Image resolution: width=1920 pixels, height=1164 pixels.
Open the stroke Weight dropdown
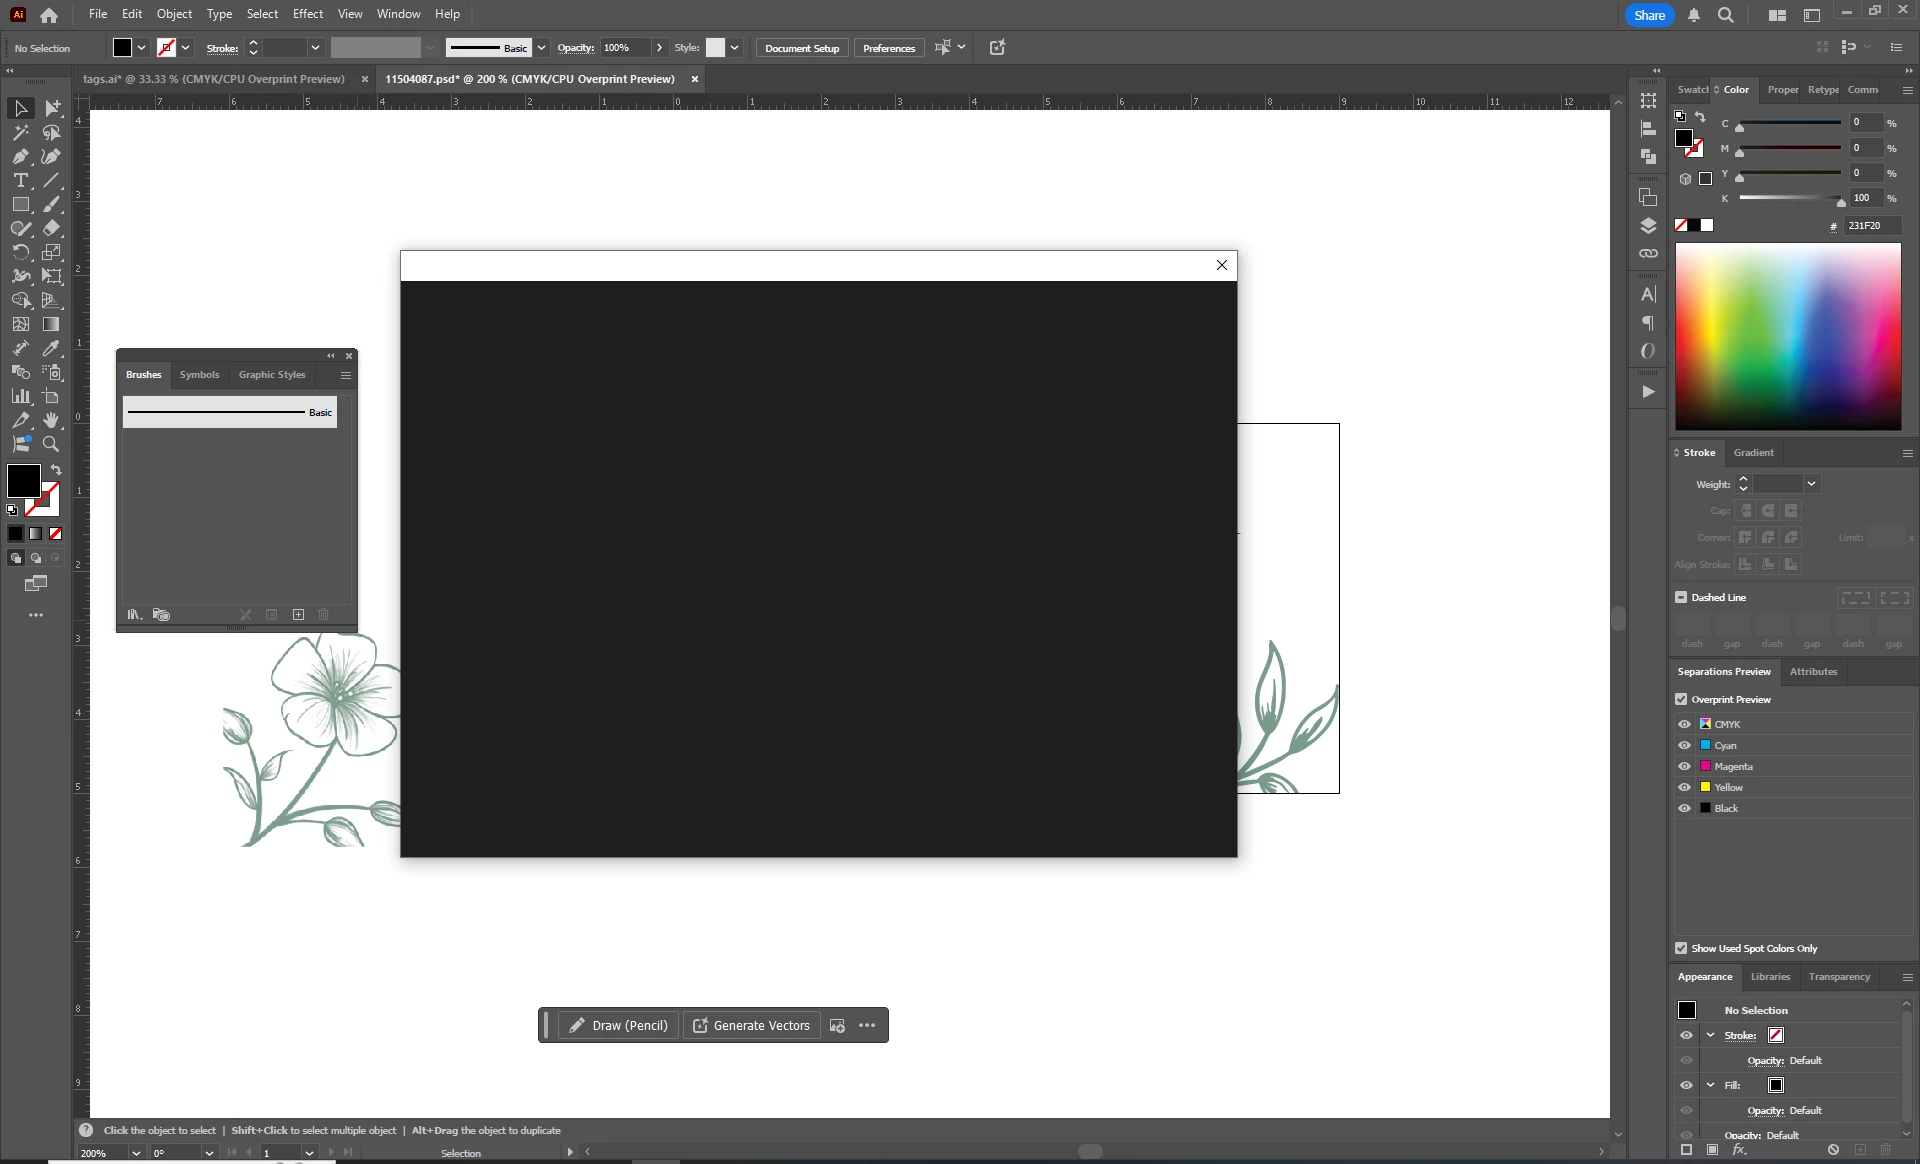pyautogui.click(x=1811, y=484)
